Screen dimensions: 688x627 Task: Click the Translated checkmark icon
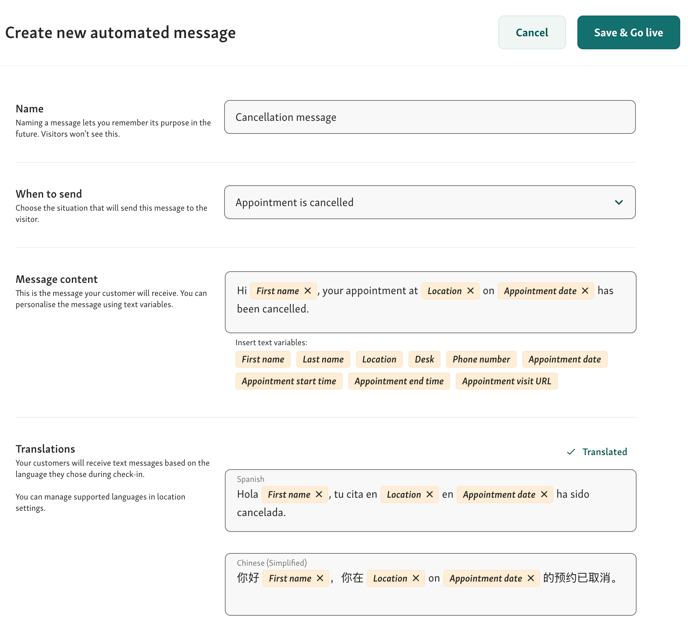tap(571, 452)
